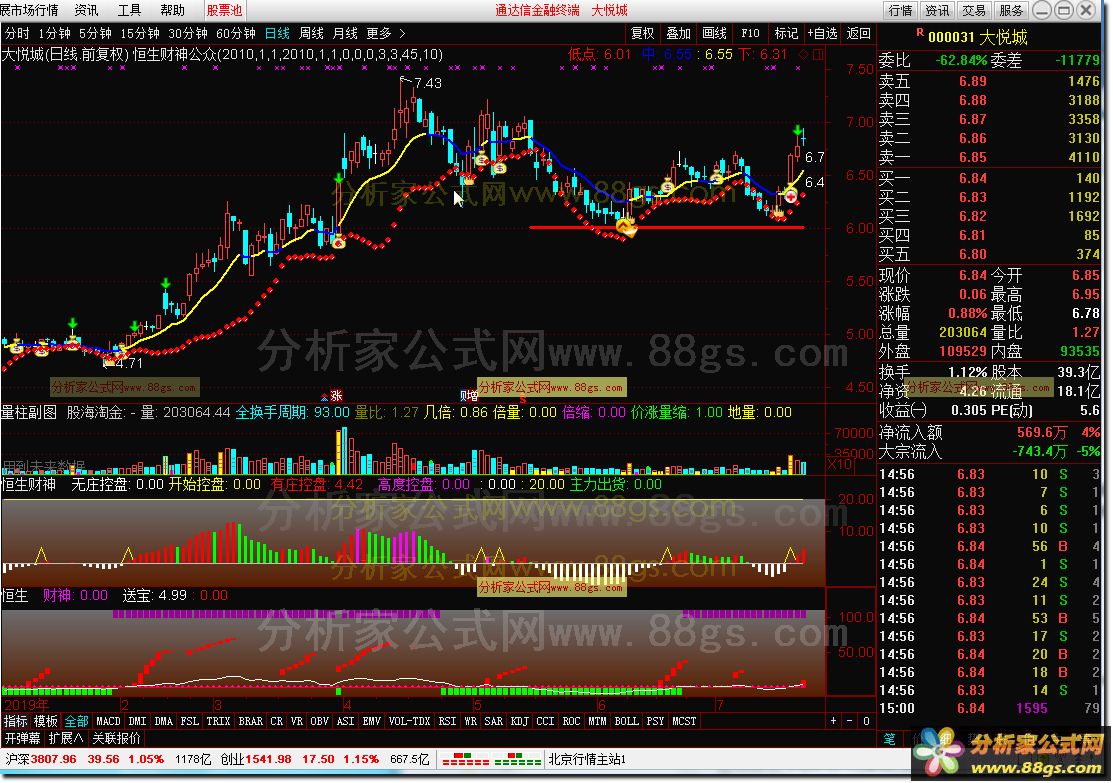Choose the MCST indicator

[x=684, y=721]
